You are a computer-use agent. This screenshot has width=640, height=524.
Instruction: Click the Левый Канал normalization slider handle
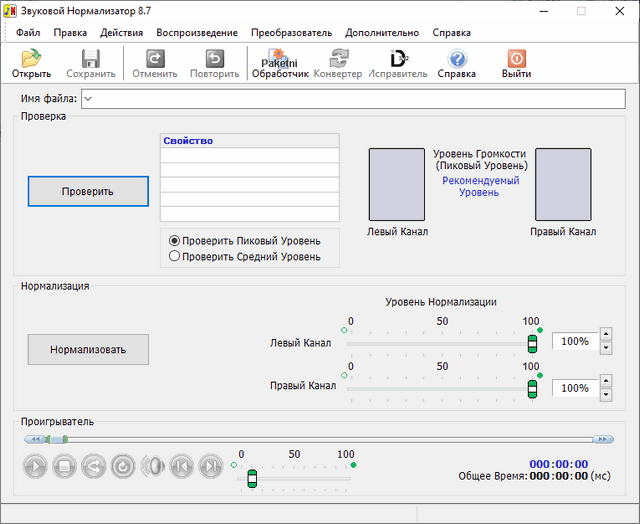pos(532,343)
